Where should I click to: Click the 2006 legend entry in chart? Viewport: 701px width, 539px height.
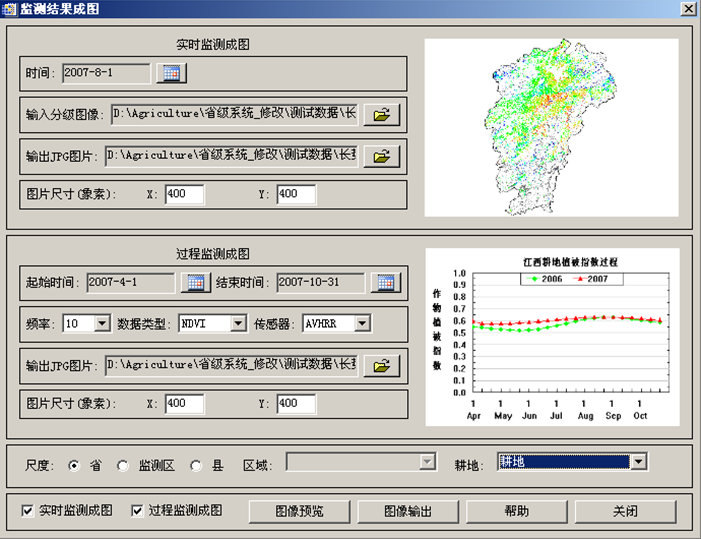pos(545,279)
